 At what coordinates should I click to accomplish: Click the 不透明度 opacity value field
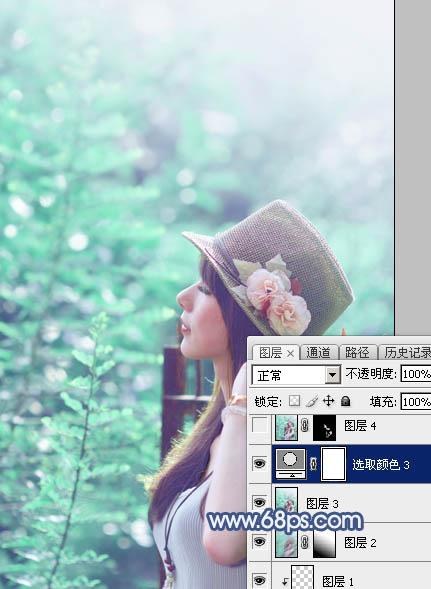(x=416, y=374)
